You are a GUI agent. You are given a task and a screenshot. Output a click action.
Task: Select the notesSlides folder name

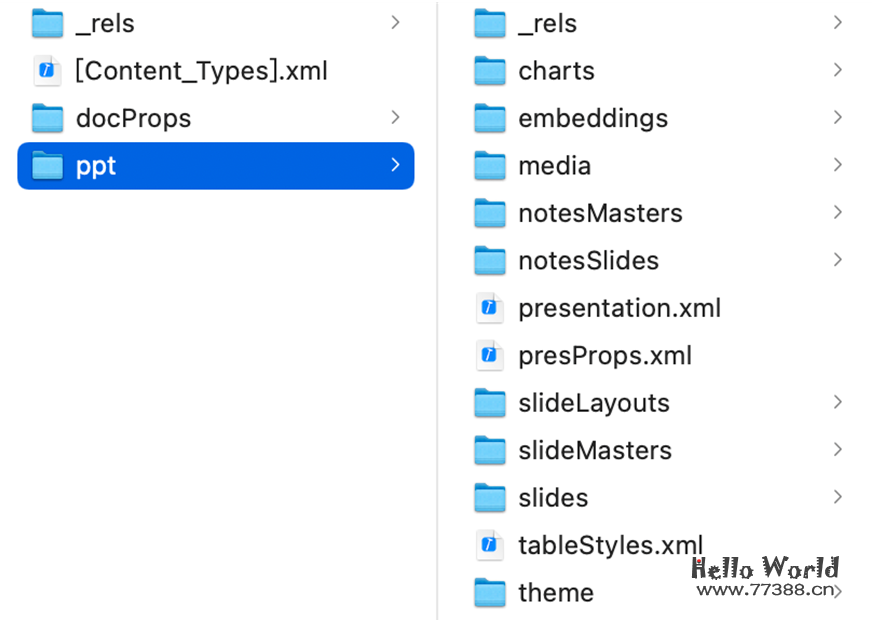(x=588, y=260)
